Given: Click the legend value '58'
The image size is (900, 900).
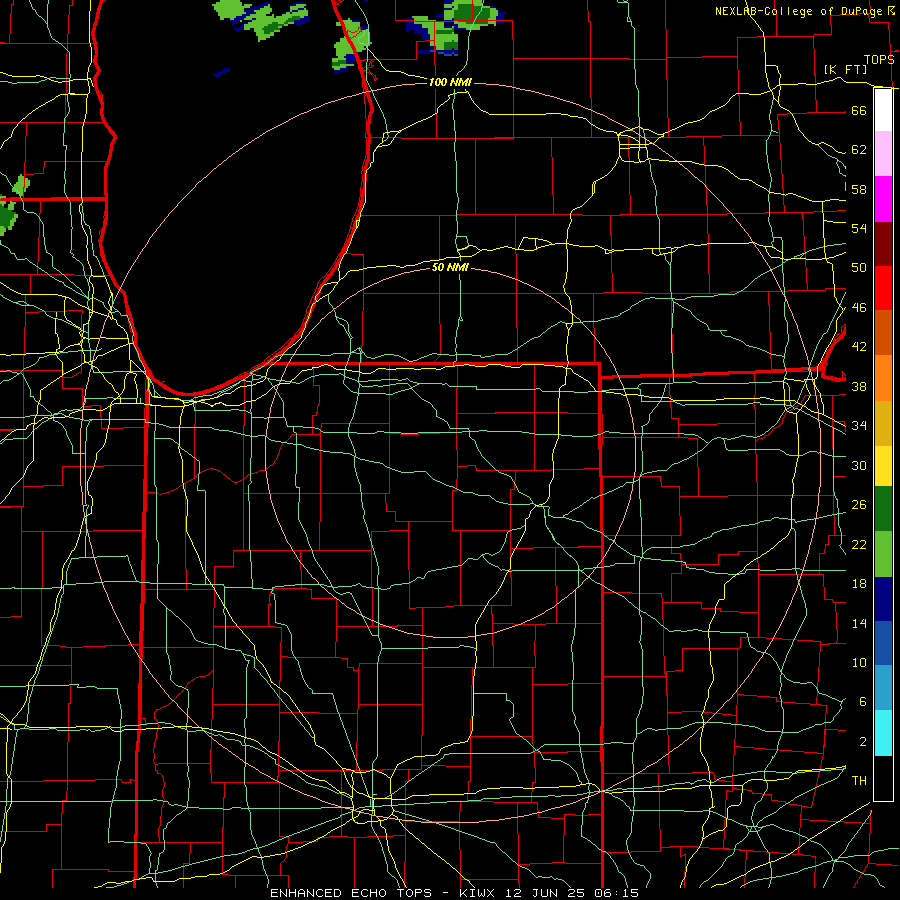Looking at the screenshot, I should (x=859, y=189).
